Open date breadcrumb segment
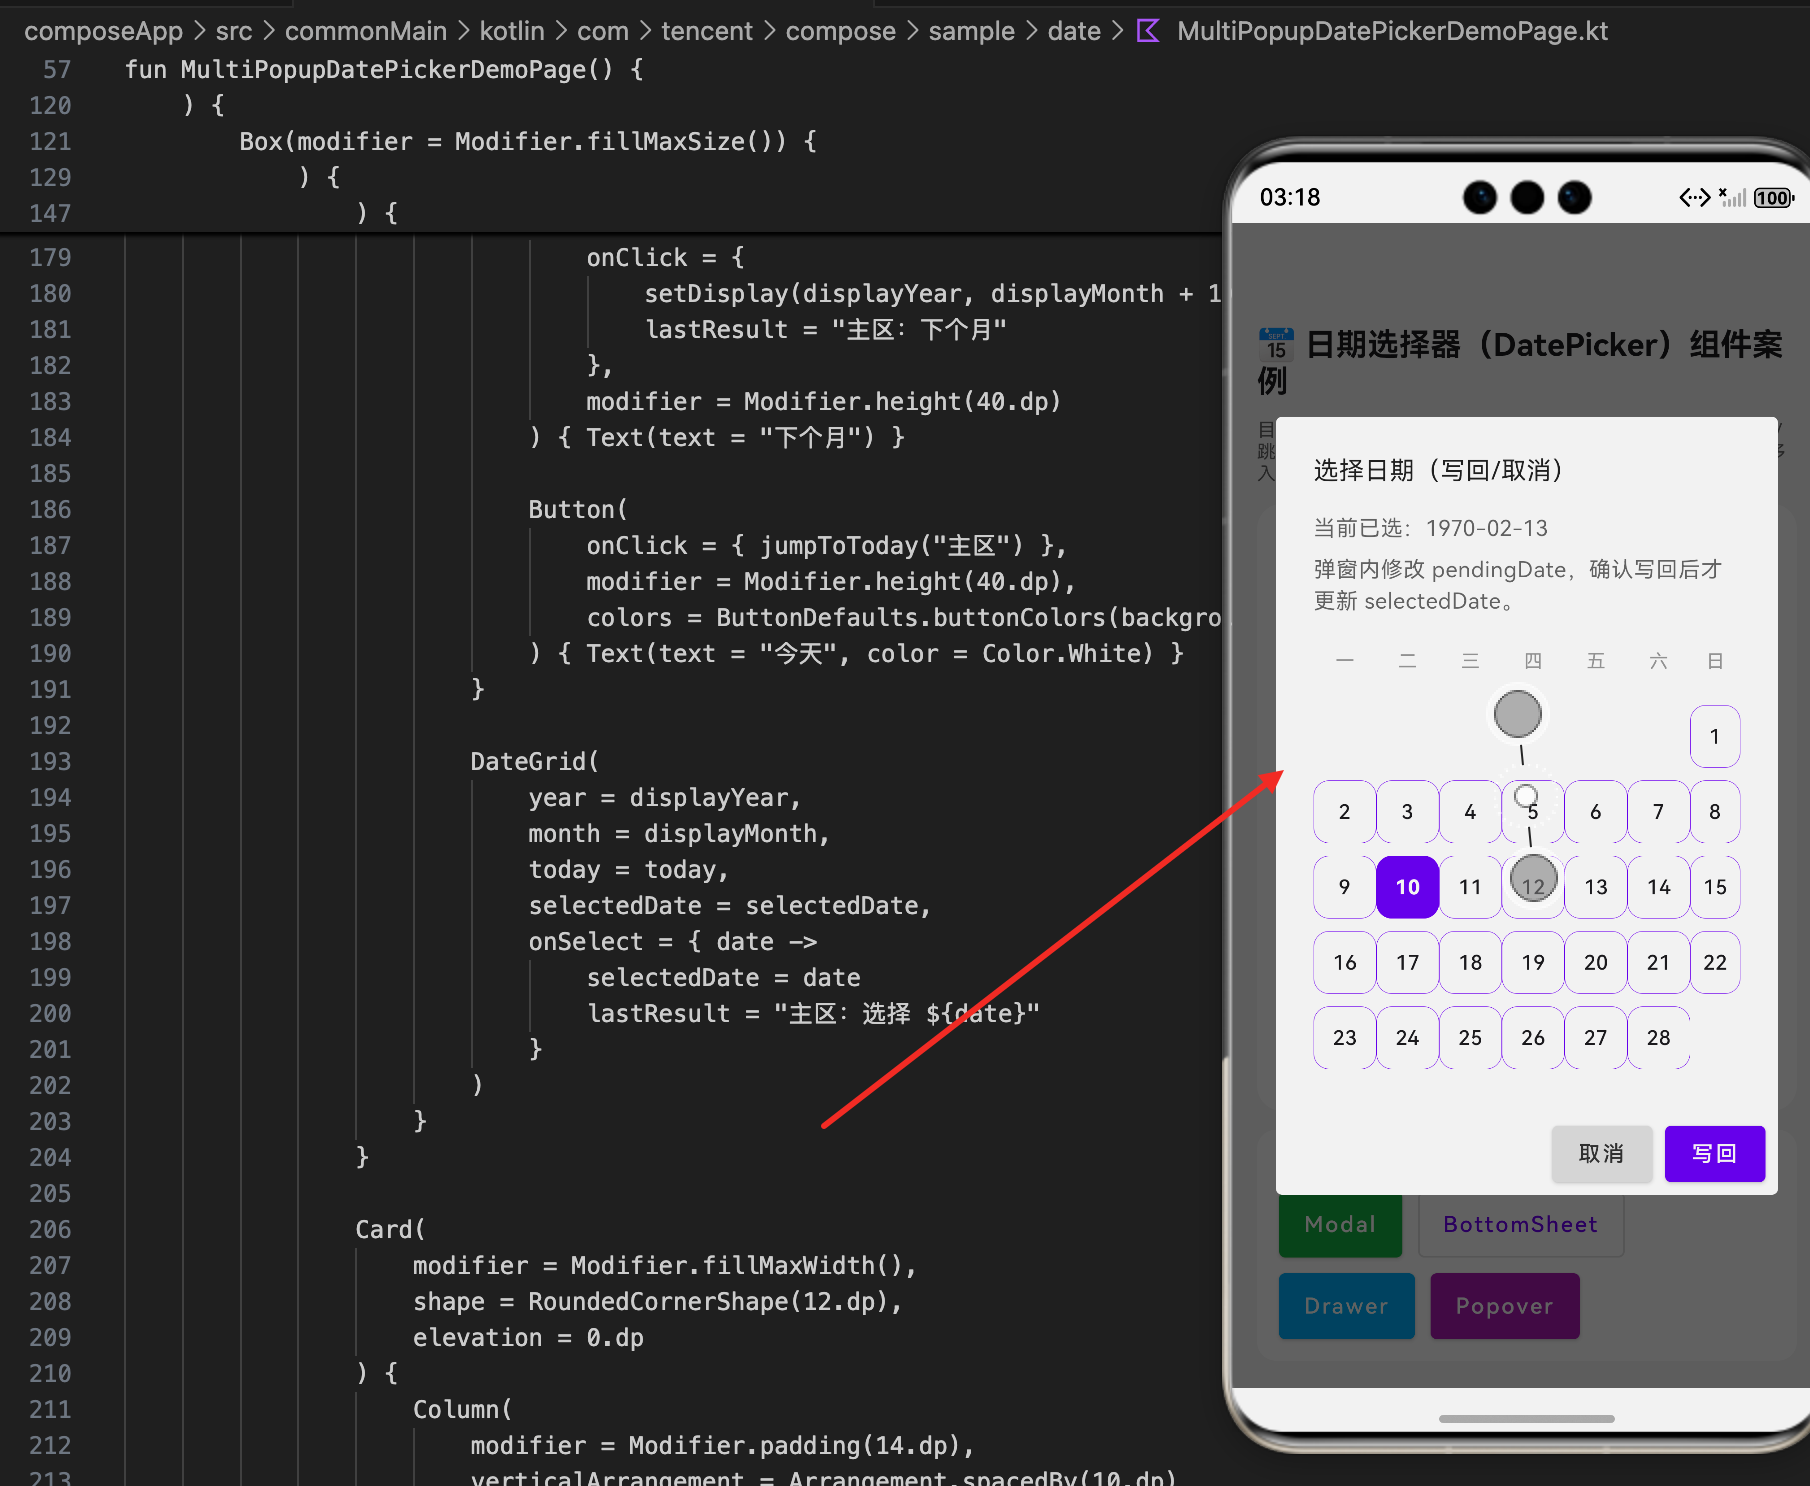 coord(1074,31)
